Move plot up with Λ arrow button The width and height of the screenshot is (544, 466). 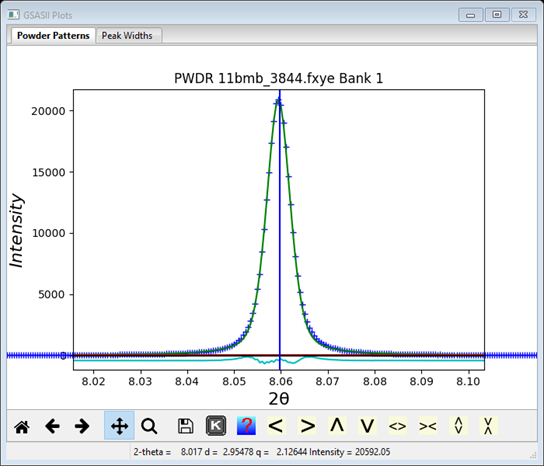pyautogui.click(x=337, y=426)
